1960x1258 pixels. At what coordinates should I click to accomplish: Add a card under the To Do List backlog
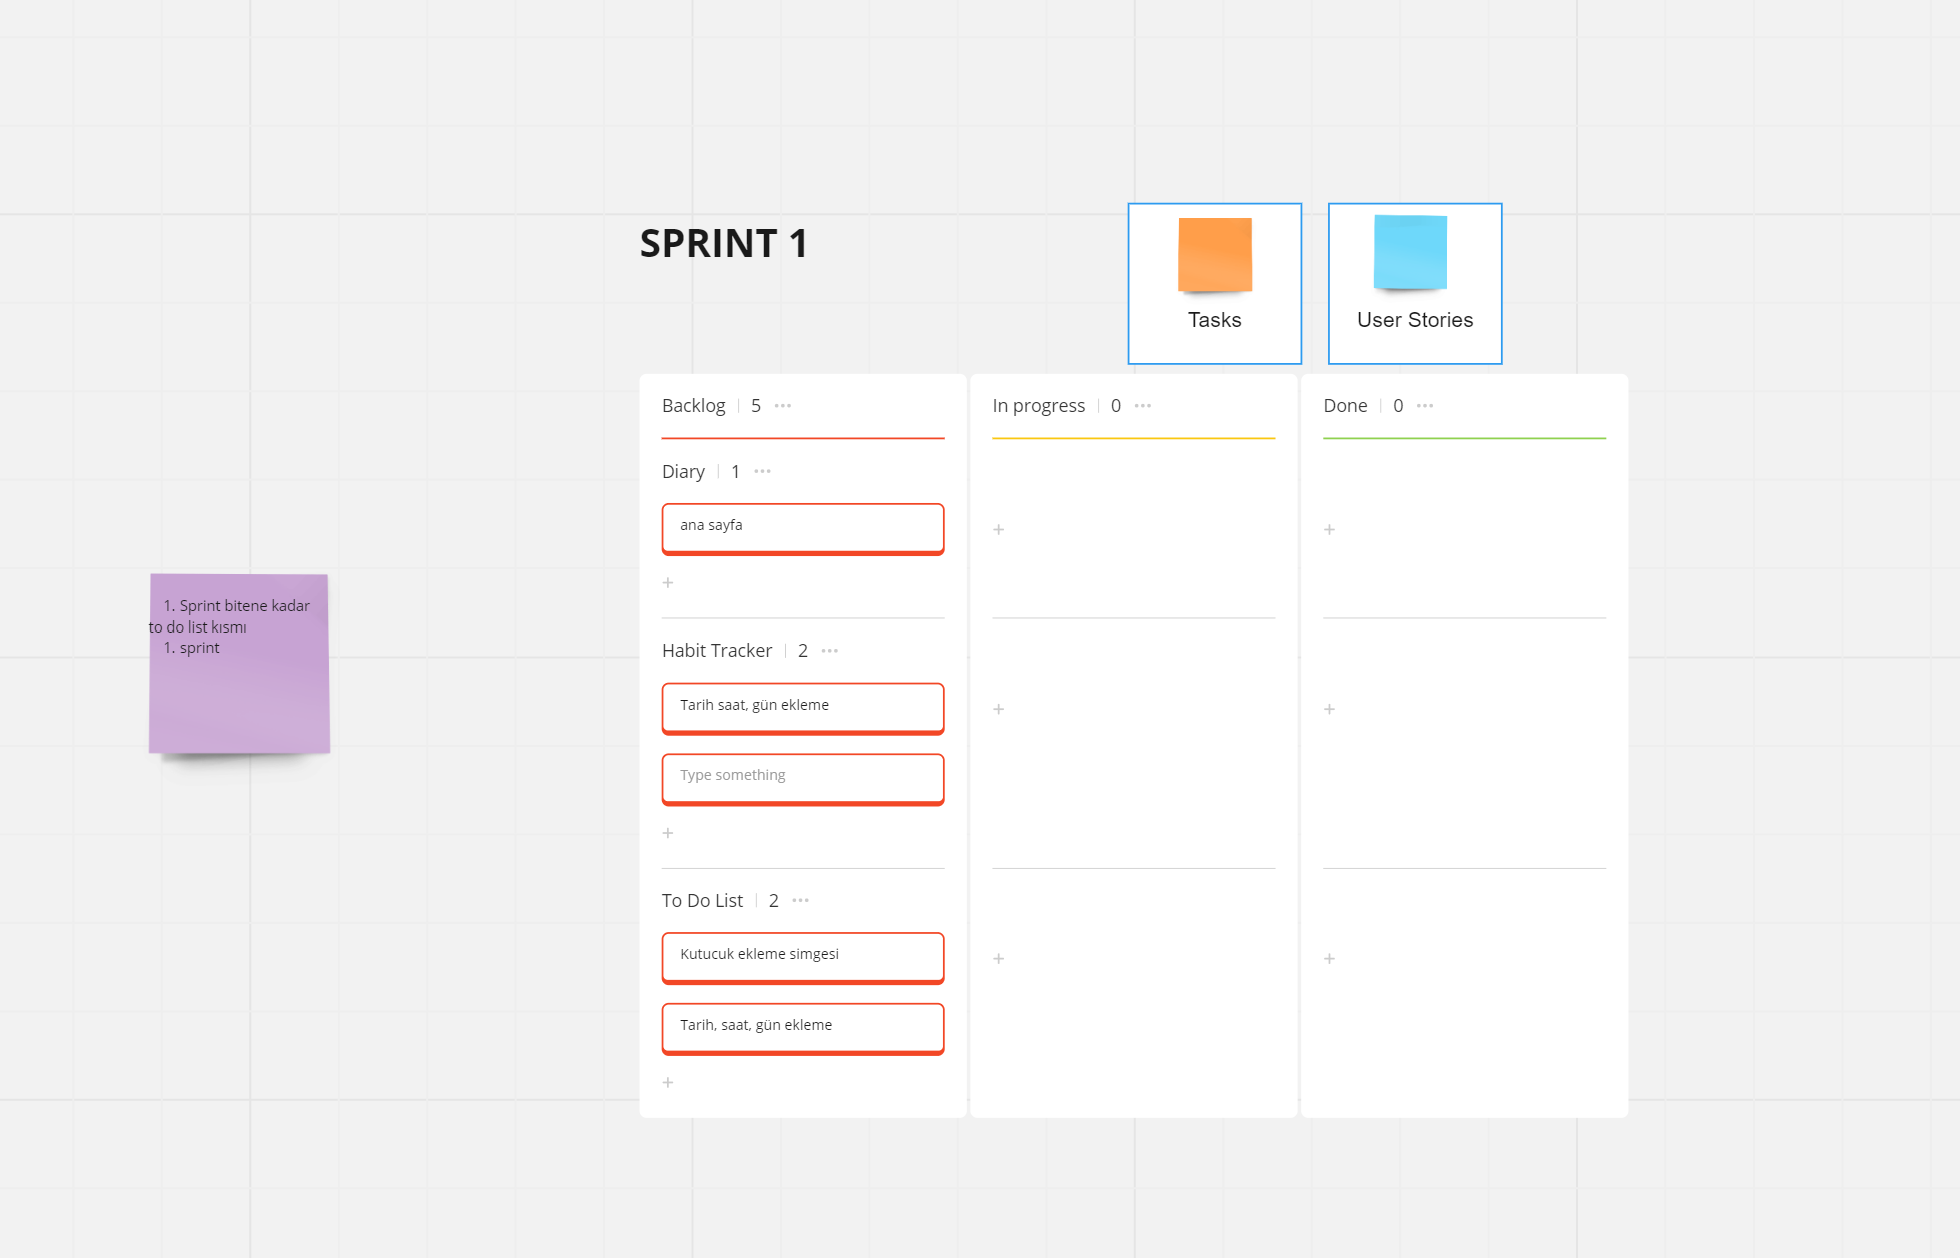[668, 1083]
